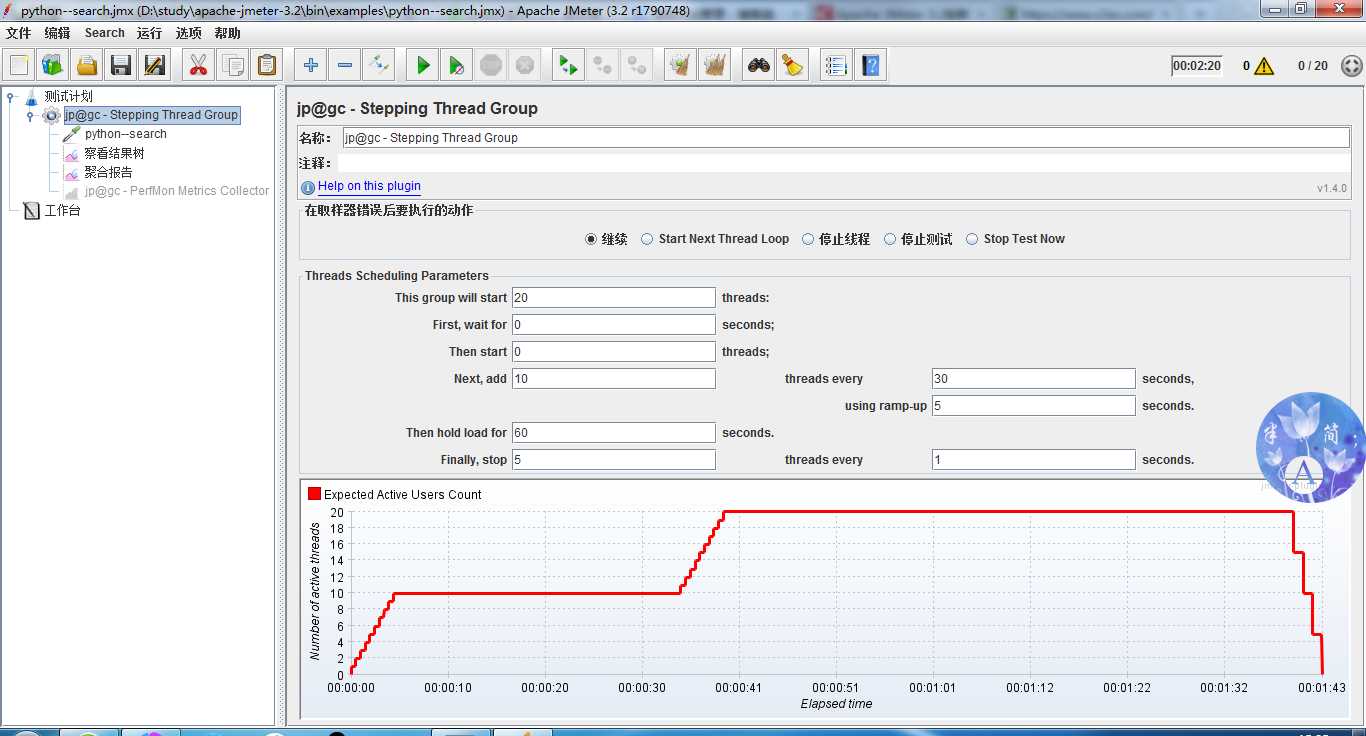Click the Copy toolbar icon
1366x736 pixels.
point(232,66)
